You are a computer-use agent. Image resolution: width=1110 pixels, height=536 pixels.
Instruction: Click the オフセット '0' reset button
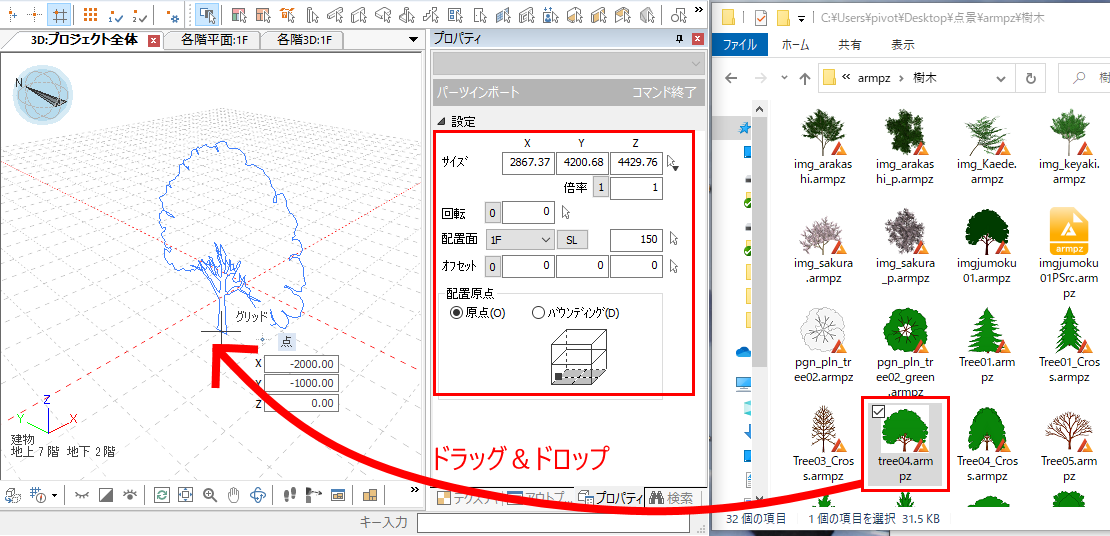click(492, 267)
